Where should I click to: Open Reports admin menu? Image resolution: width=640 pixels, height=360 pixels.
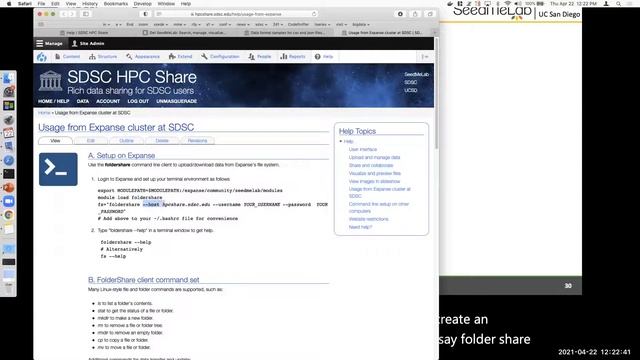click(293, 57)
